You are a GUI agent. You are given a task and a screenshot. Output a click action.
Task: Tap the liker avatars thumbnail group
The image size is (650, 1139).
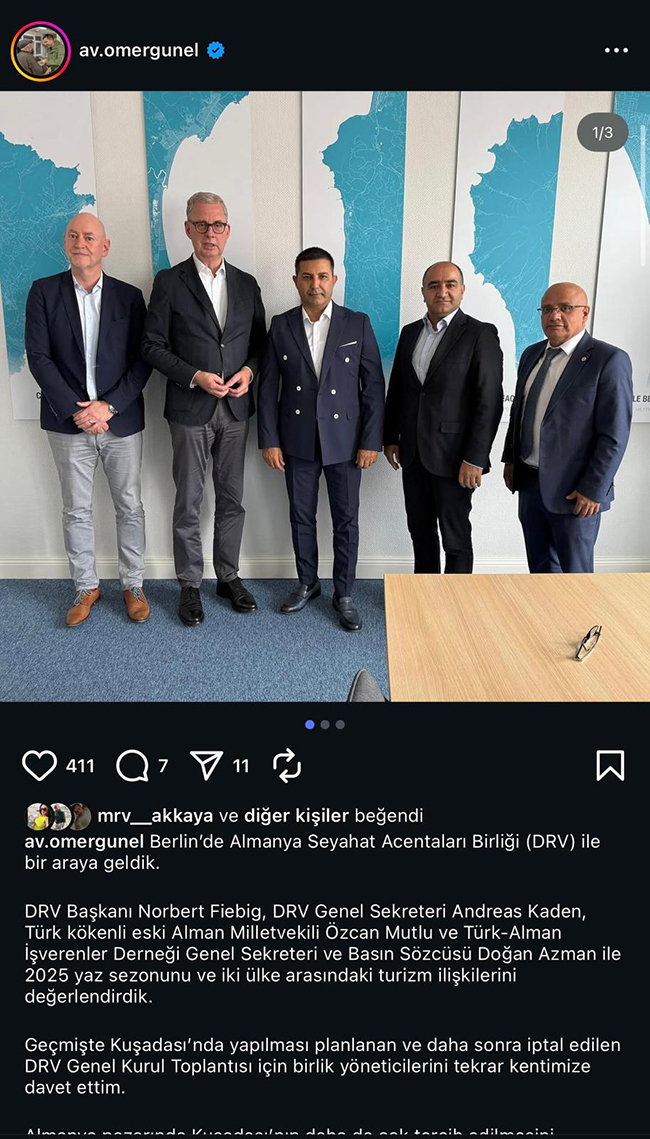59,816
